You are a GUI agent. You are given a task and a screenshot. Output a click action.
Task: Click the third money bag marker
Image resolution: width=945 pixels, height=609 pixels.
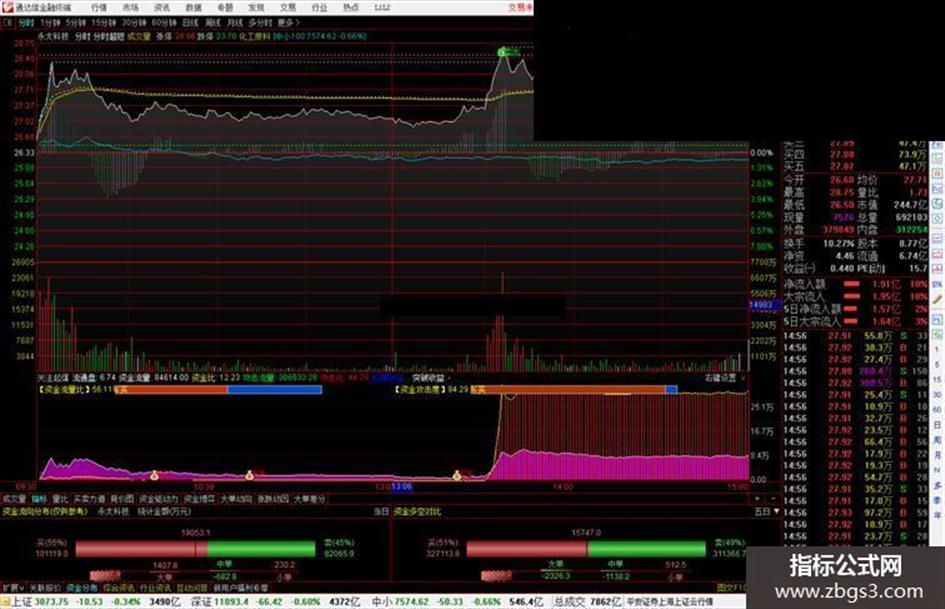point(457,475)
